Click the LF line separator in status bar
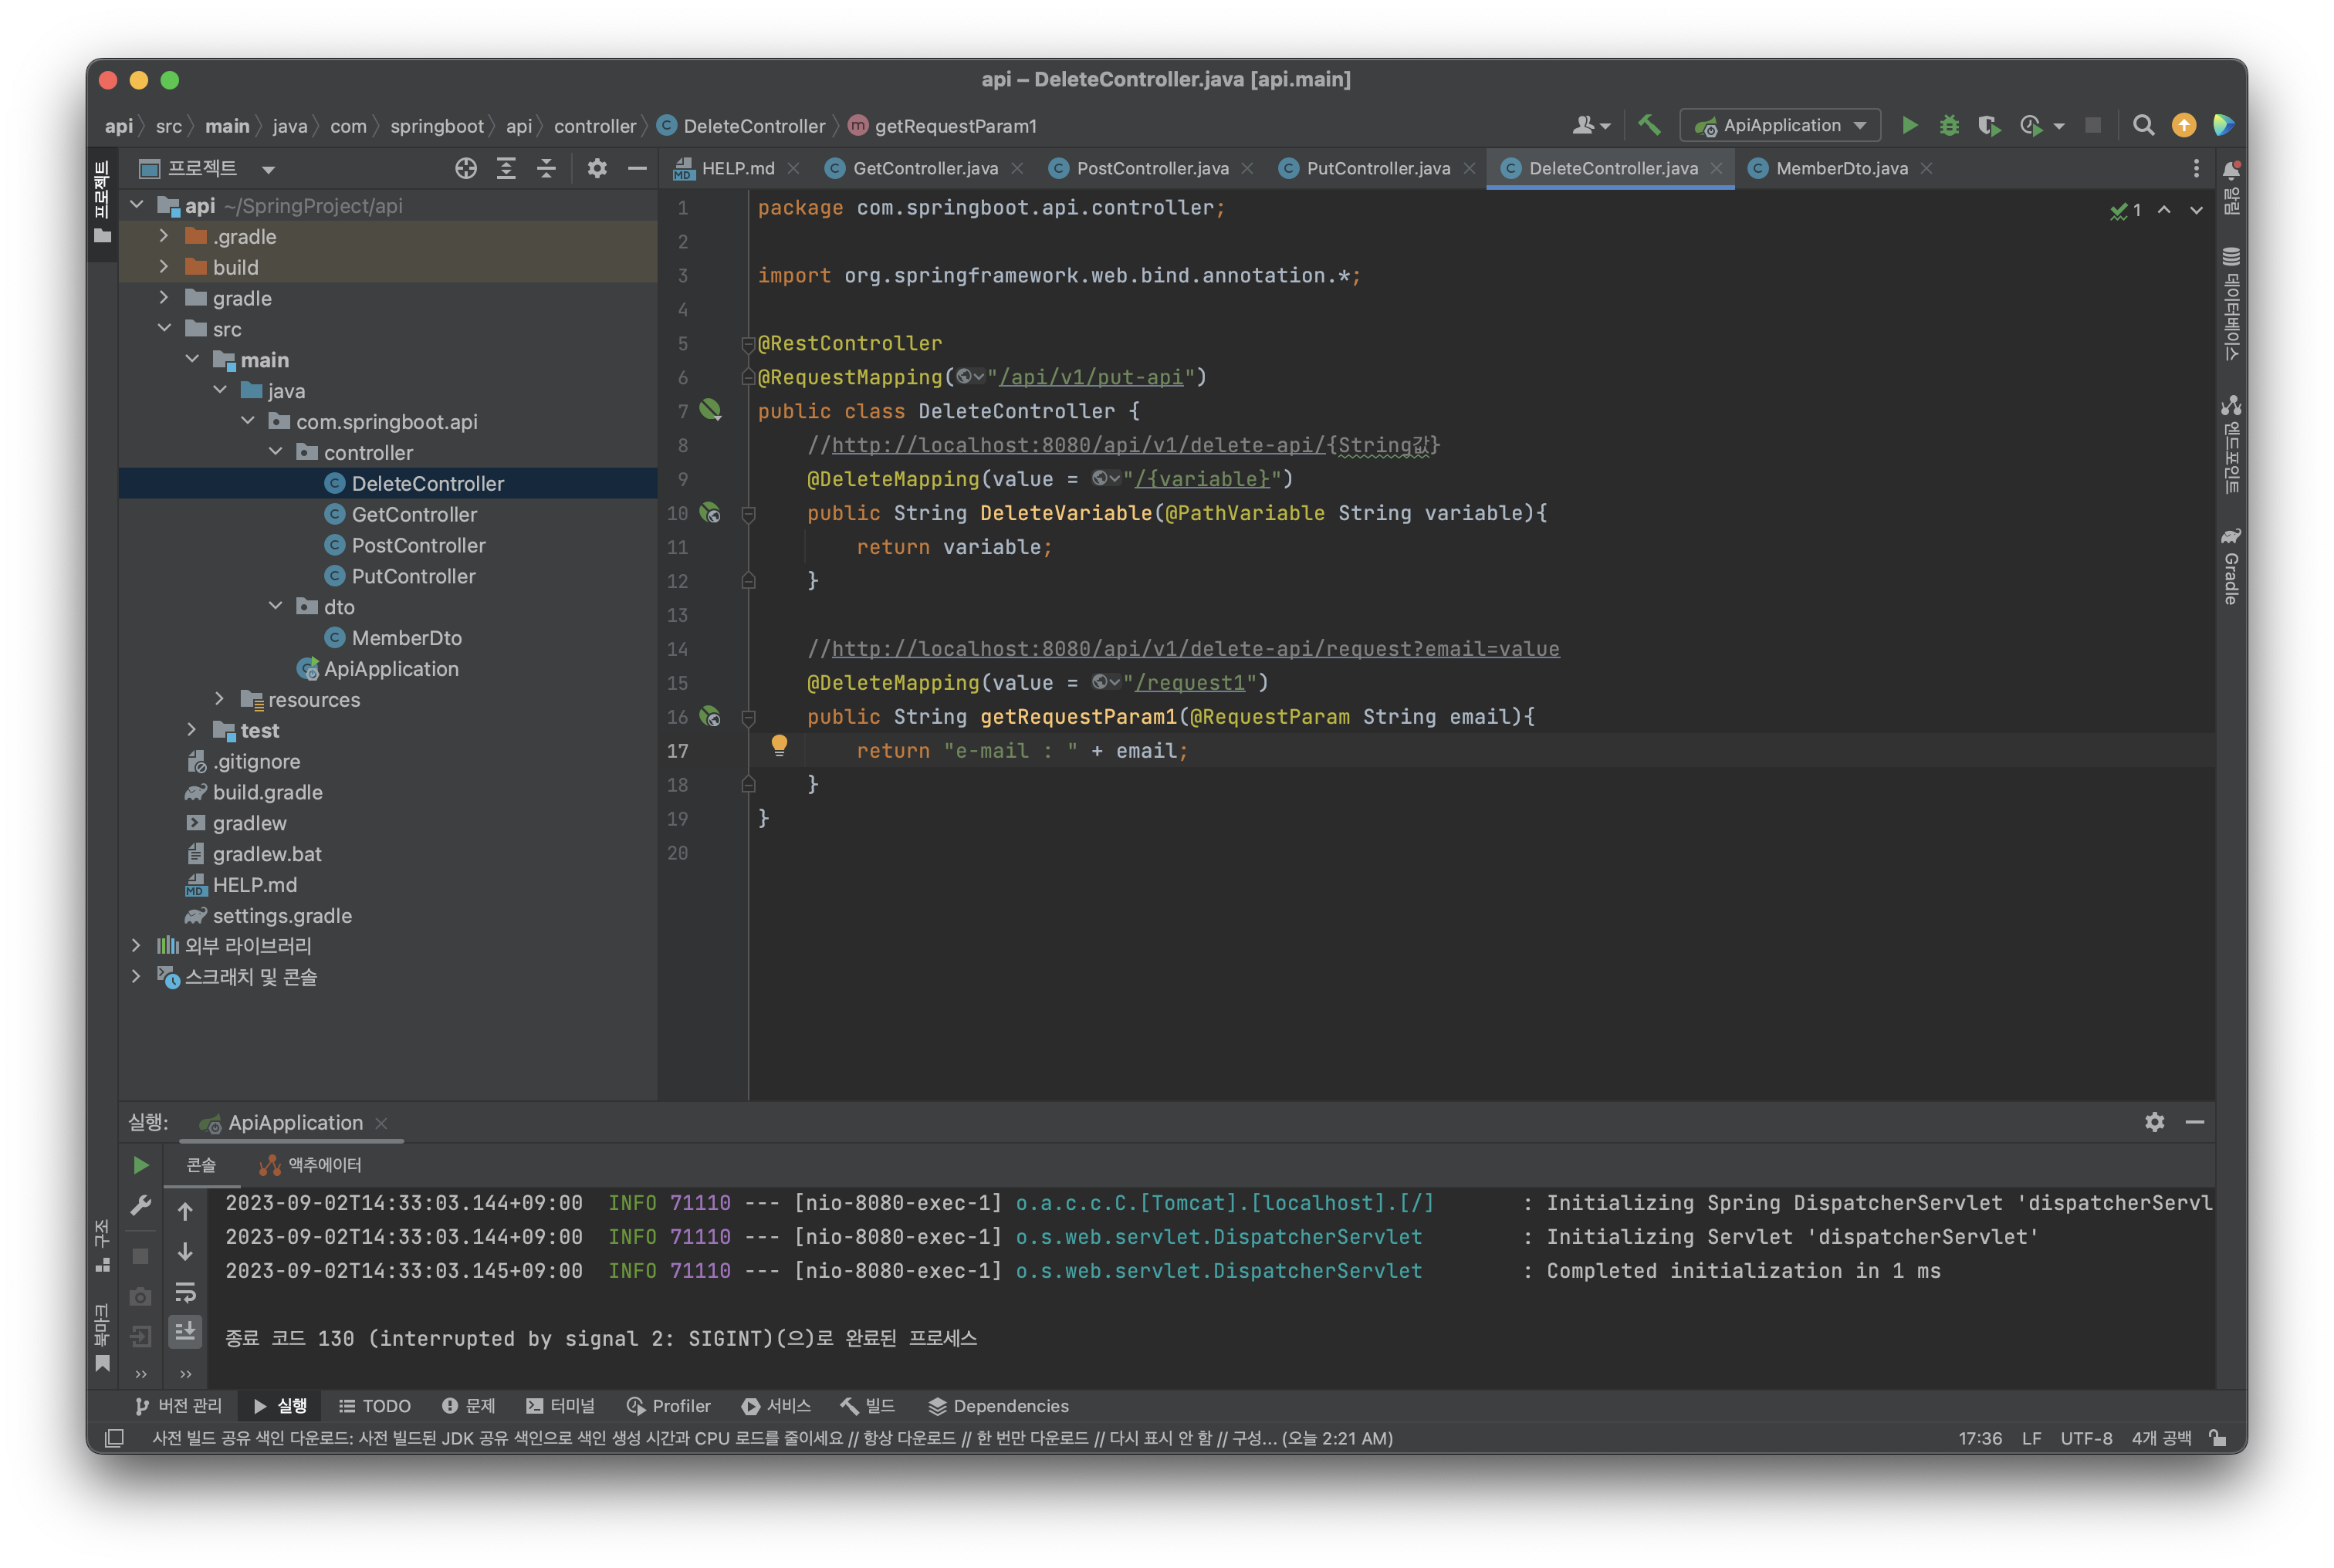 point(2031,1438)
